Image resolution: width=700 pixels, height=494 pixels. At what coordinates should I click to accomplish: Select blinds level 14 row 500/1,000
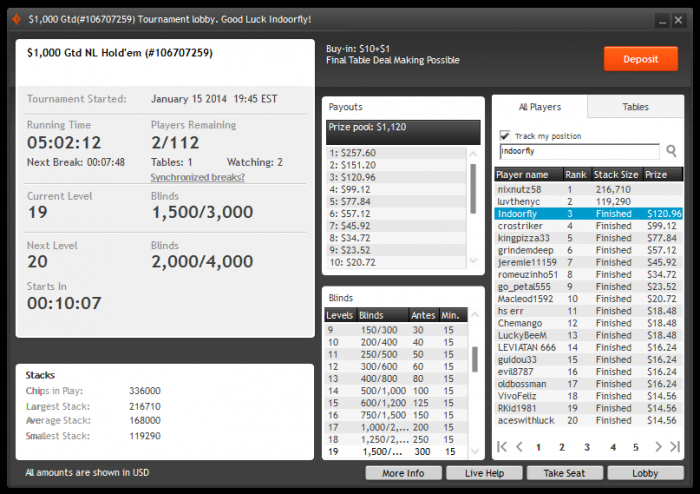point(396,391)
